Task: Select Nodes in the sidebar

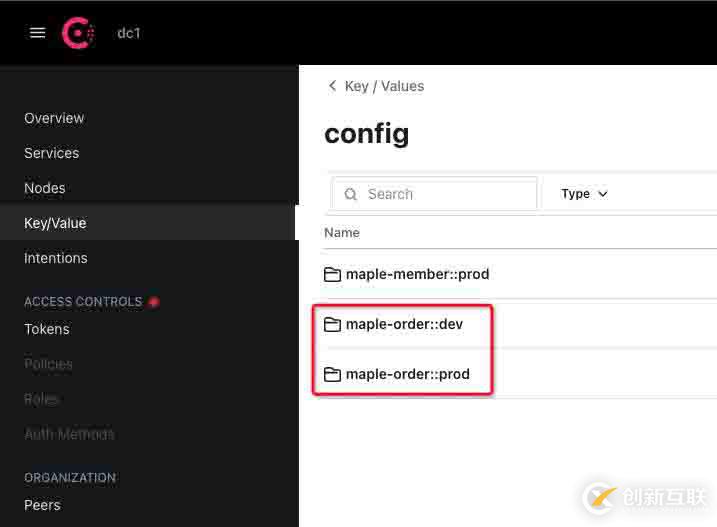Action: (45, 188)
